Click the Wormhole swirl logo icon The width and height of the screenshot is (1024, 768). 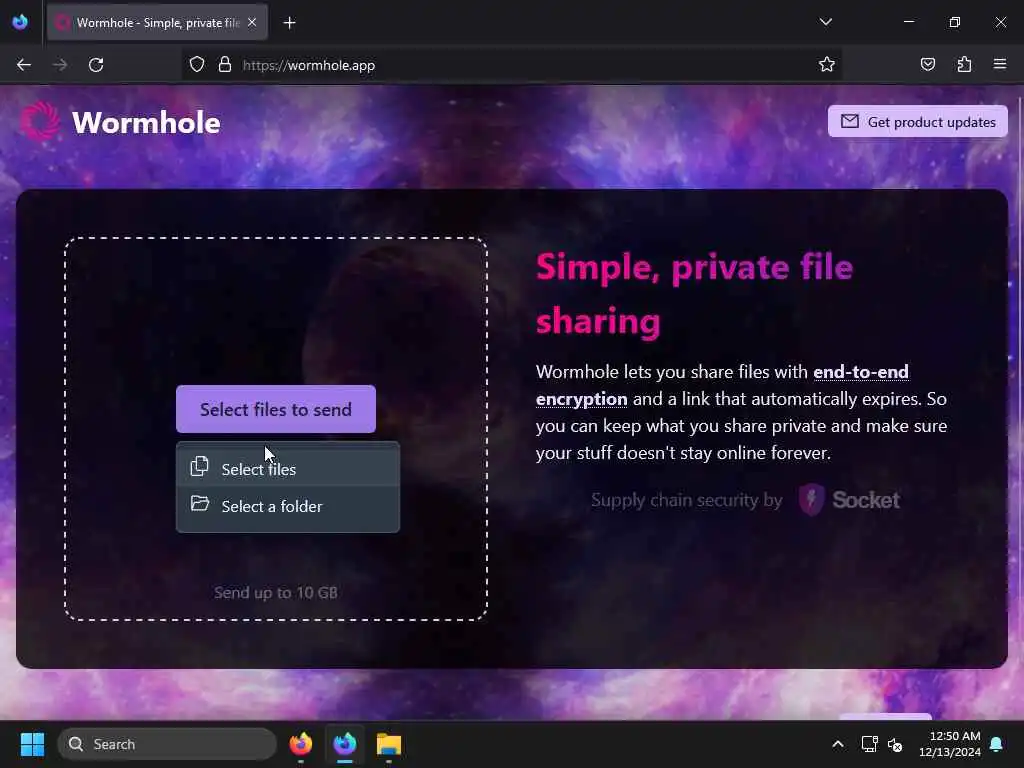[40, 121]
